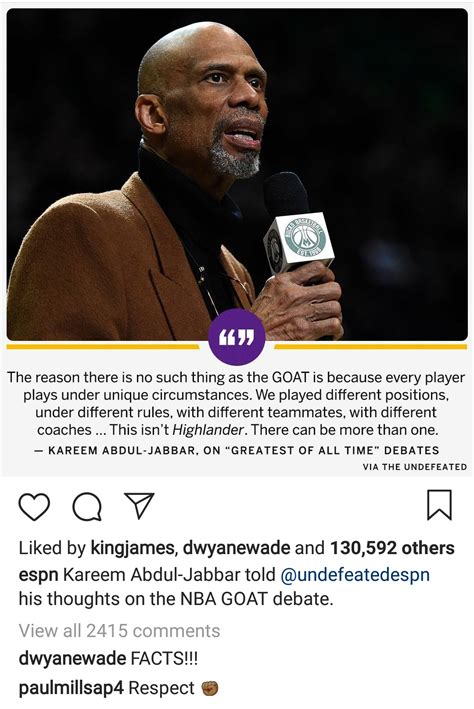Tap the GOAT quote text block

pos(237,403)
